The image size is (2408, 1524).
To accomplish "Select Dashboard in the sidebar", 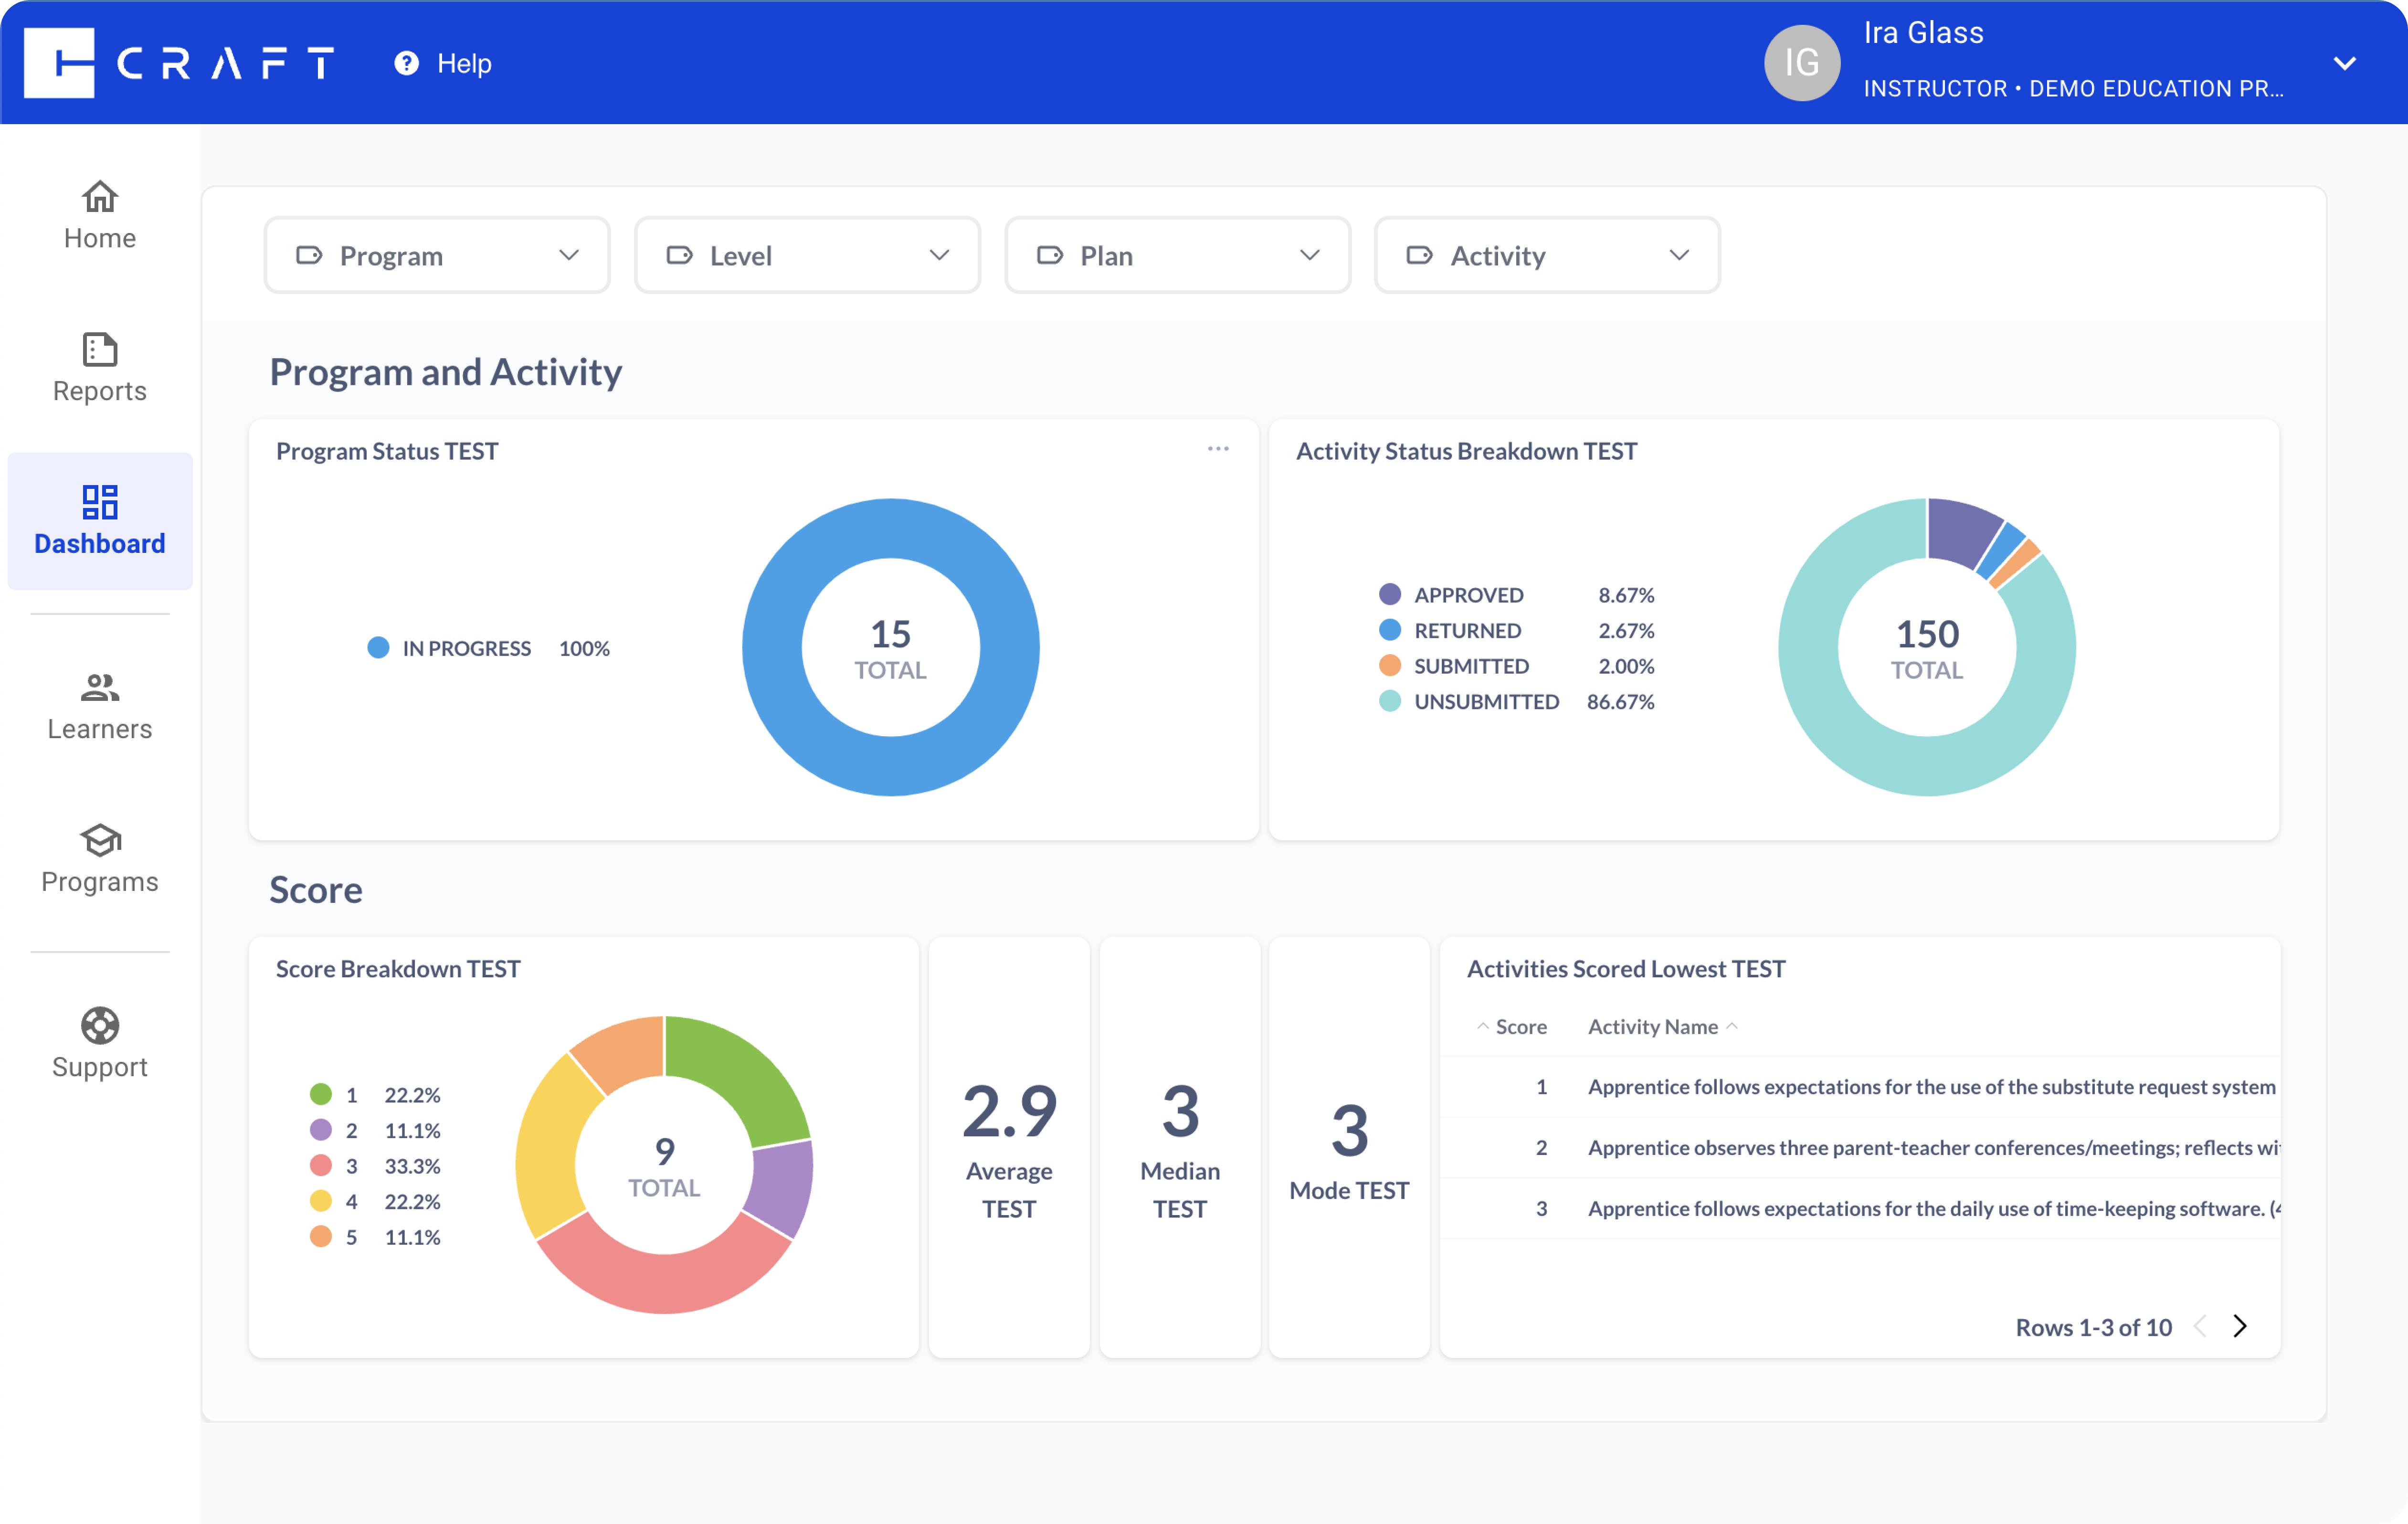I will pyautogui.click(x=100, y=521).
